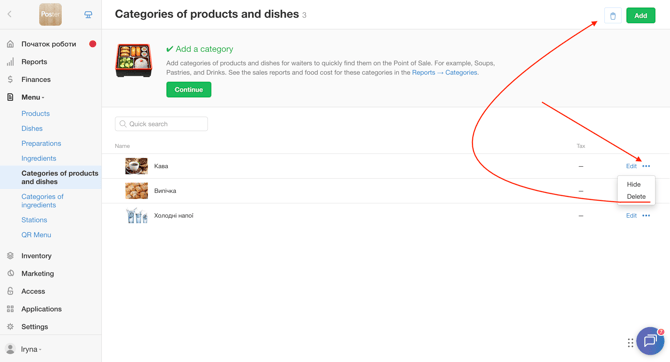Select the Холодні напої category name
This screenshot has height=362, width=670.
pos(173,216)
